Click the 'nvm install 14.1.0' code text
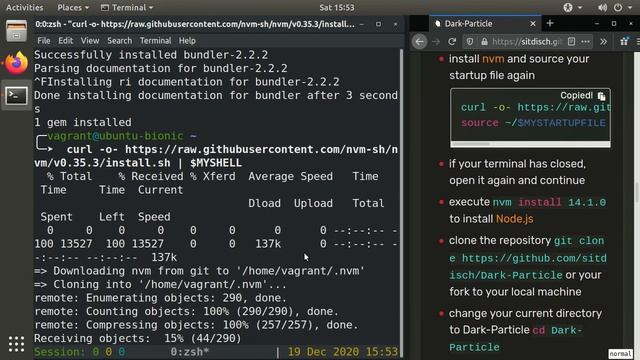This screenshot has width=640, height=360. pos(549,202)
